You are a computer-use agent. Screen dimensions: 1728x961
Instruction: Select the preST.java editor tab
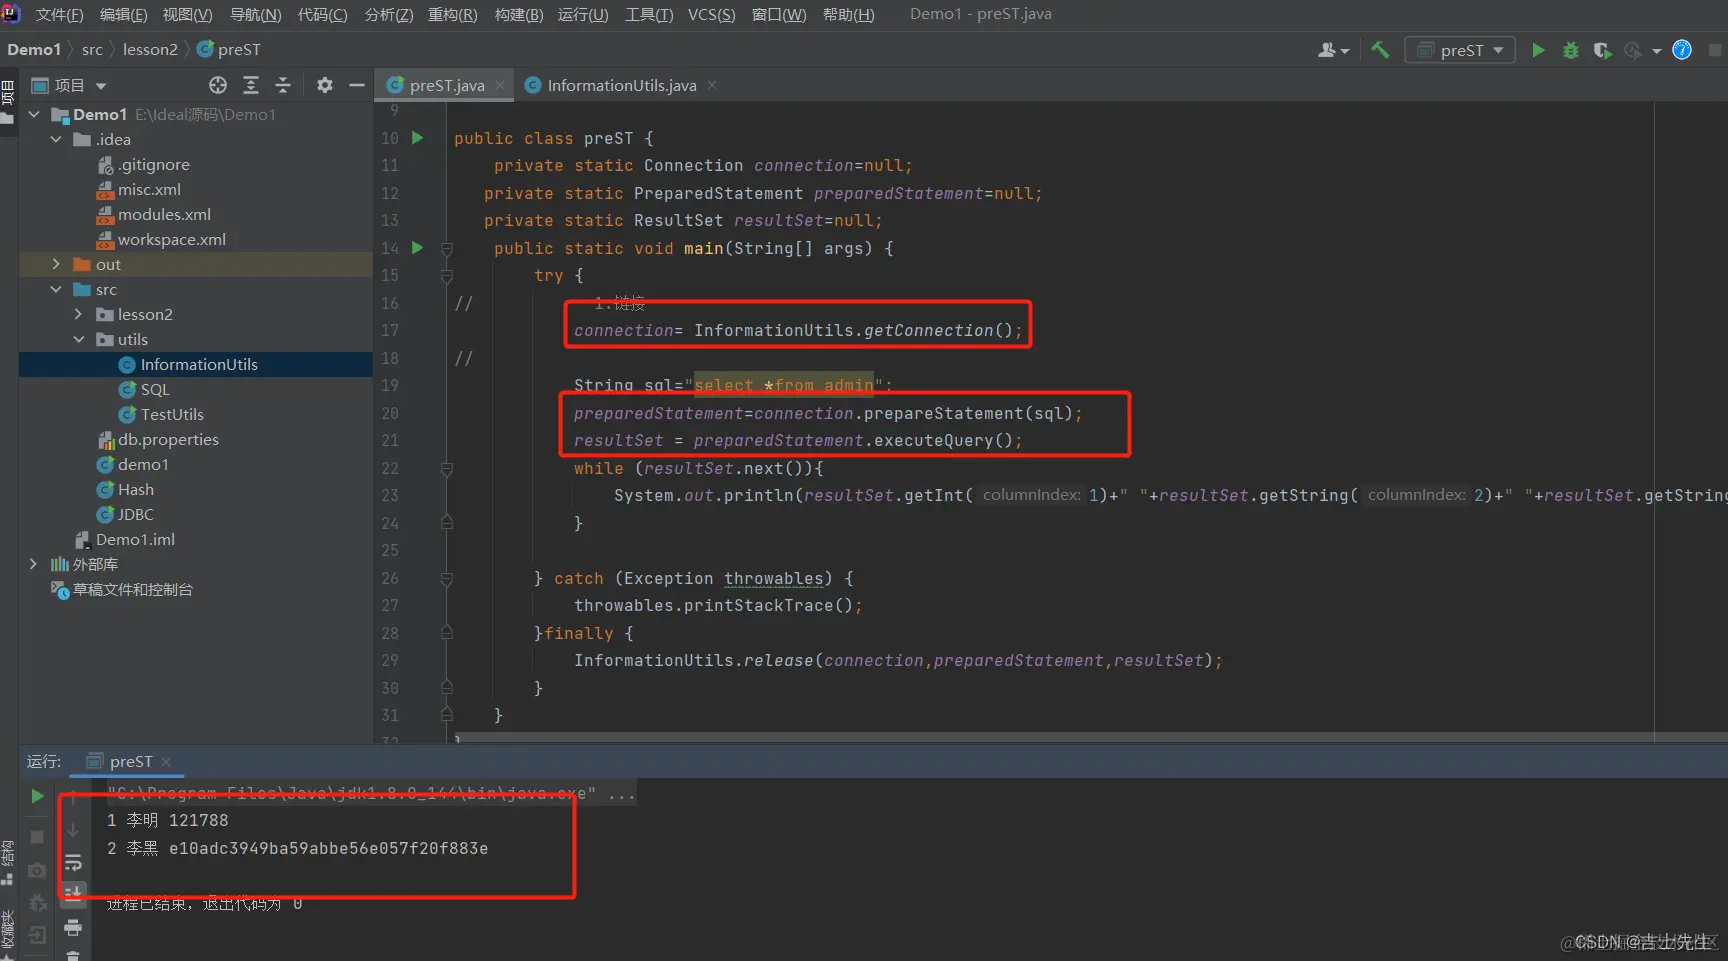pos(446,86)
